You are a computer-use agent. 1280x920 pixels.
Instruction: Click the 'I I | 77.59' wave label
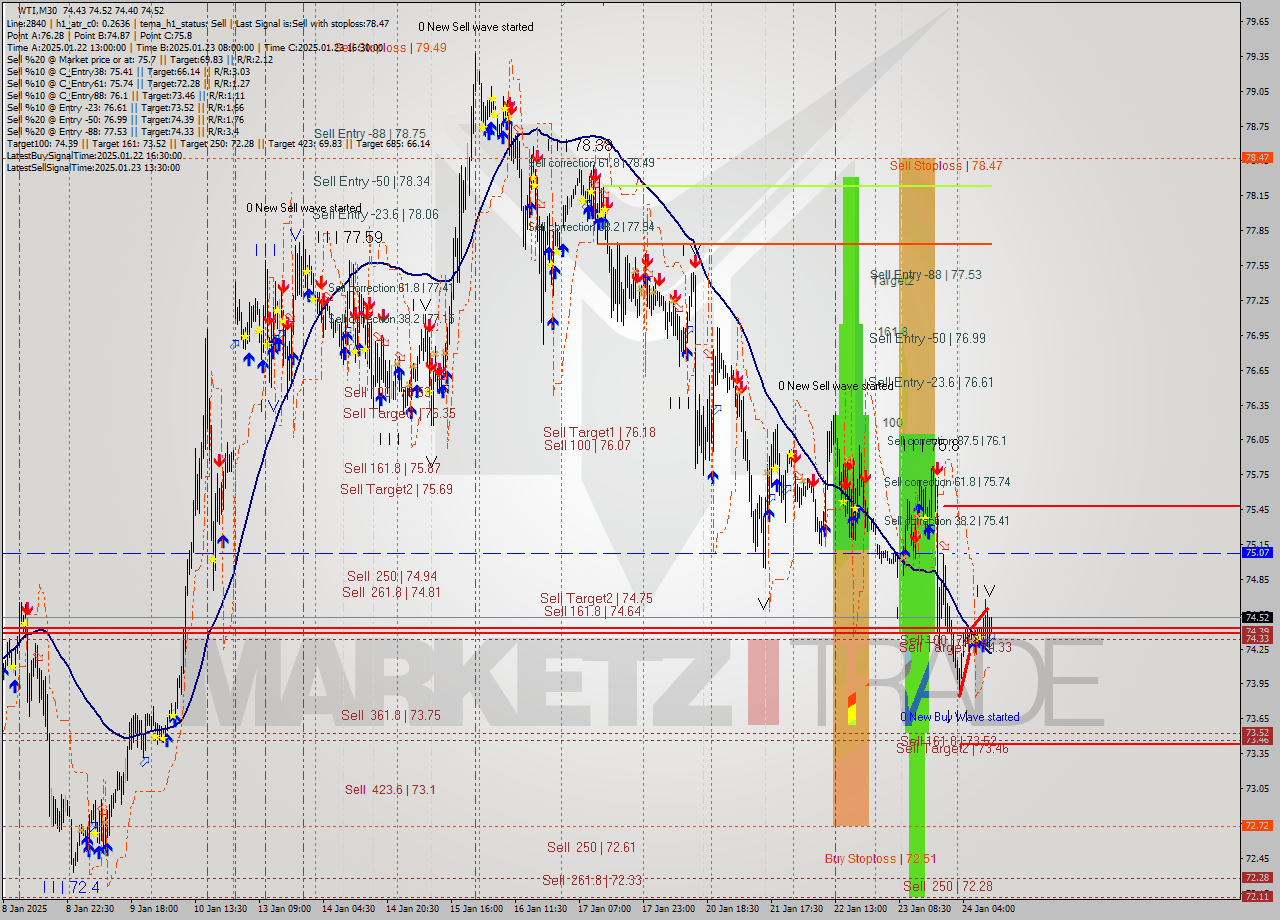348,237
